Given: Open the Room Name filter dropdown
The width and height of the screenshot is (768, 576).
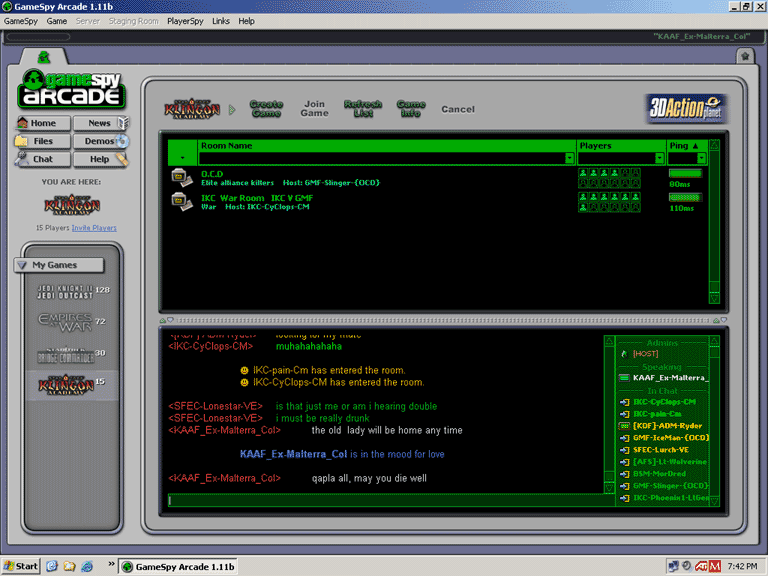Looking at the screenshot, I should [569, 158].
